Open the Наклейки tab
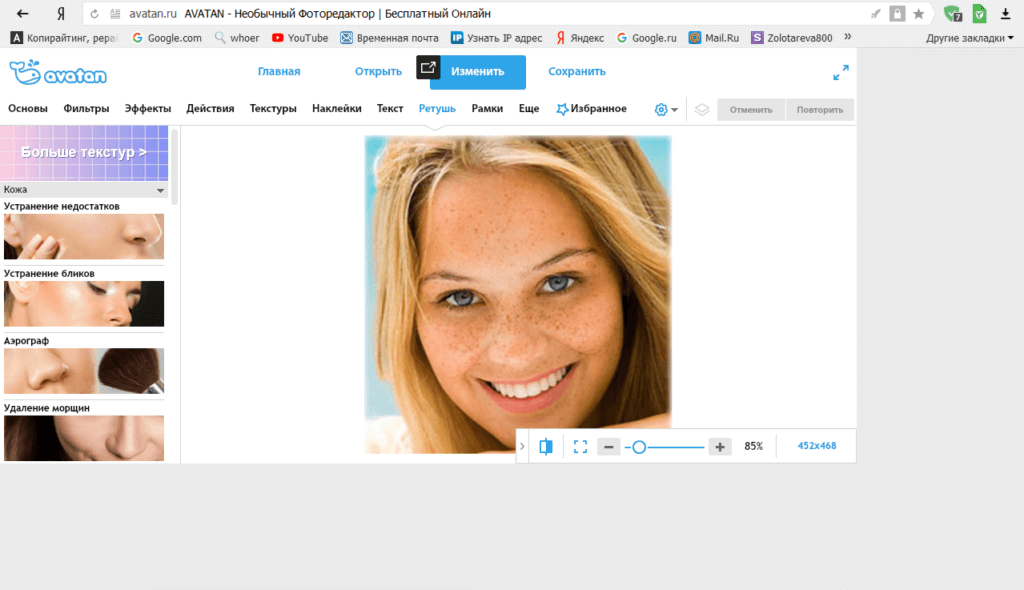Viewport: 1024px width, 590px height. [336, 109]
